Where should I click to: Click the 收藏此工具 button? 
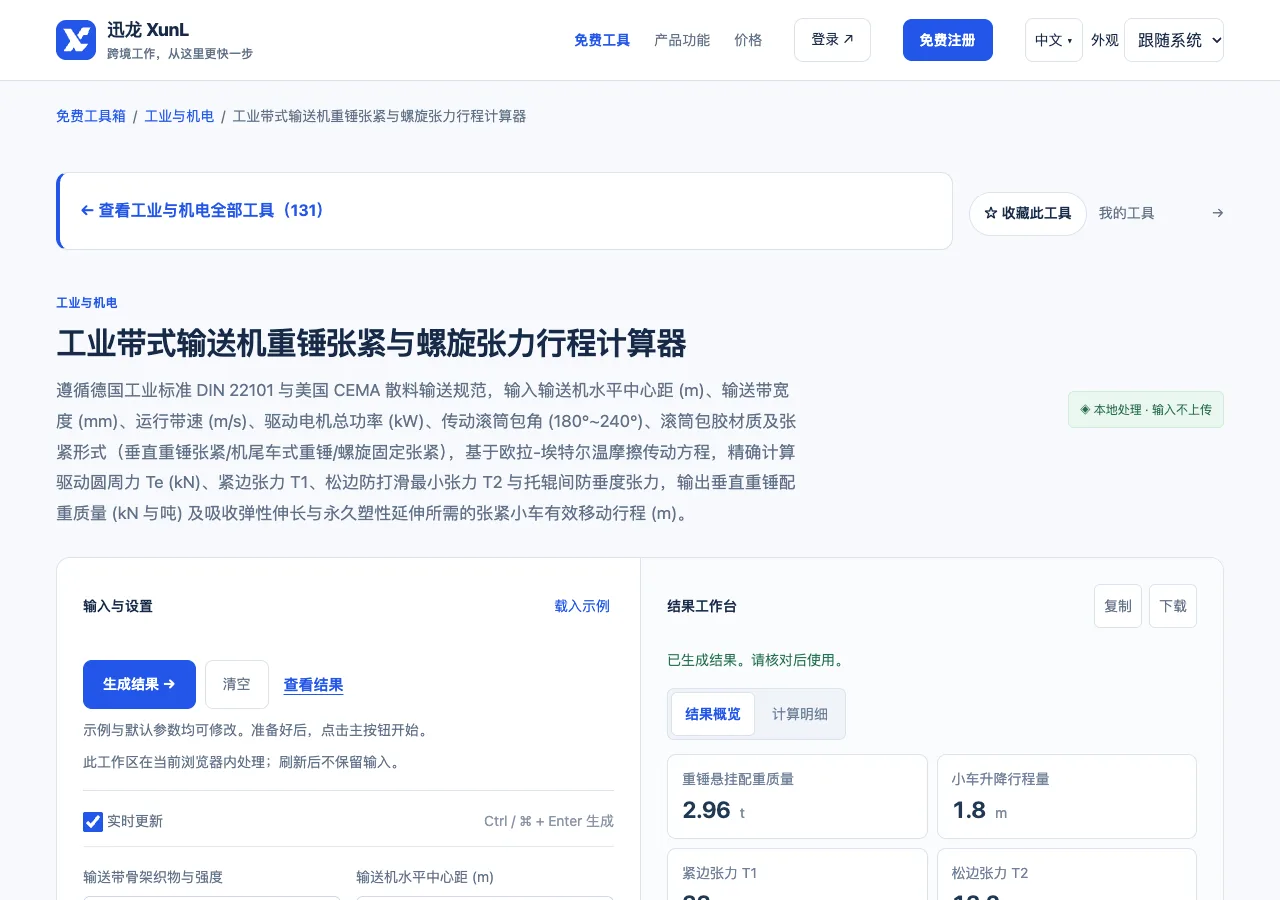[1028, 214]
